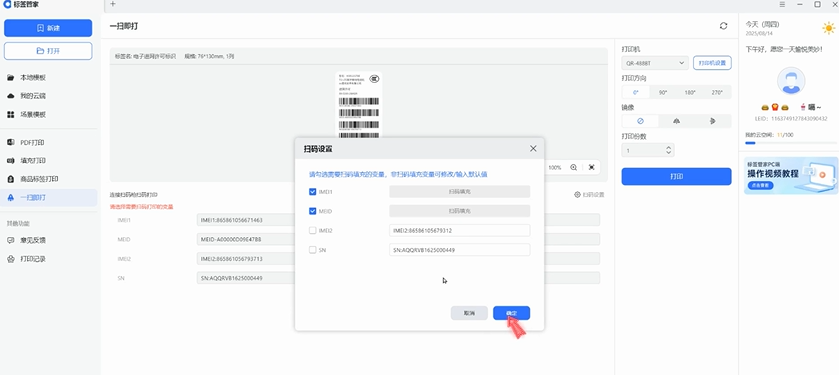Screen dimensions: 839x375
Task: Check the SN checkbox in dialog
Action: pos(312,250)
